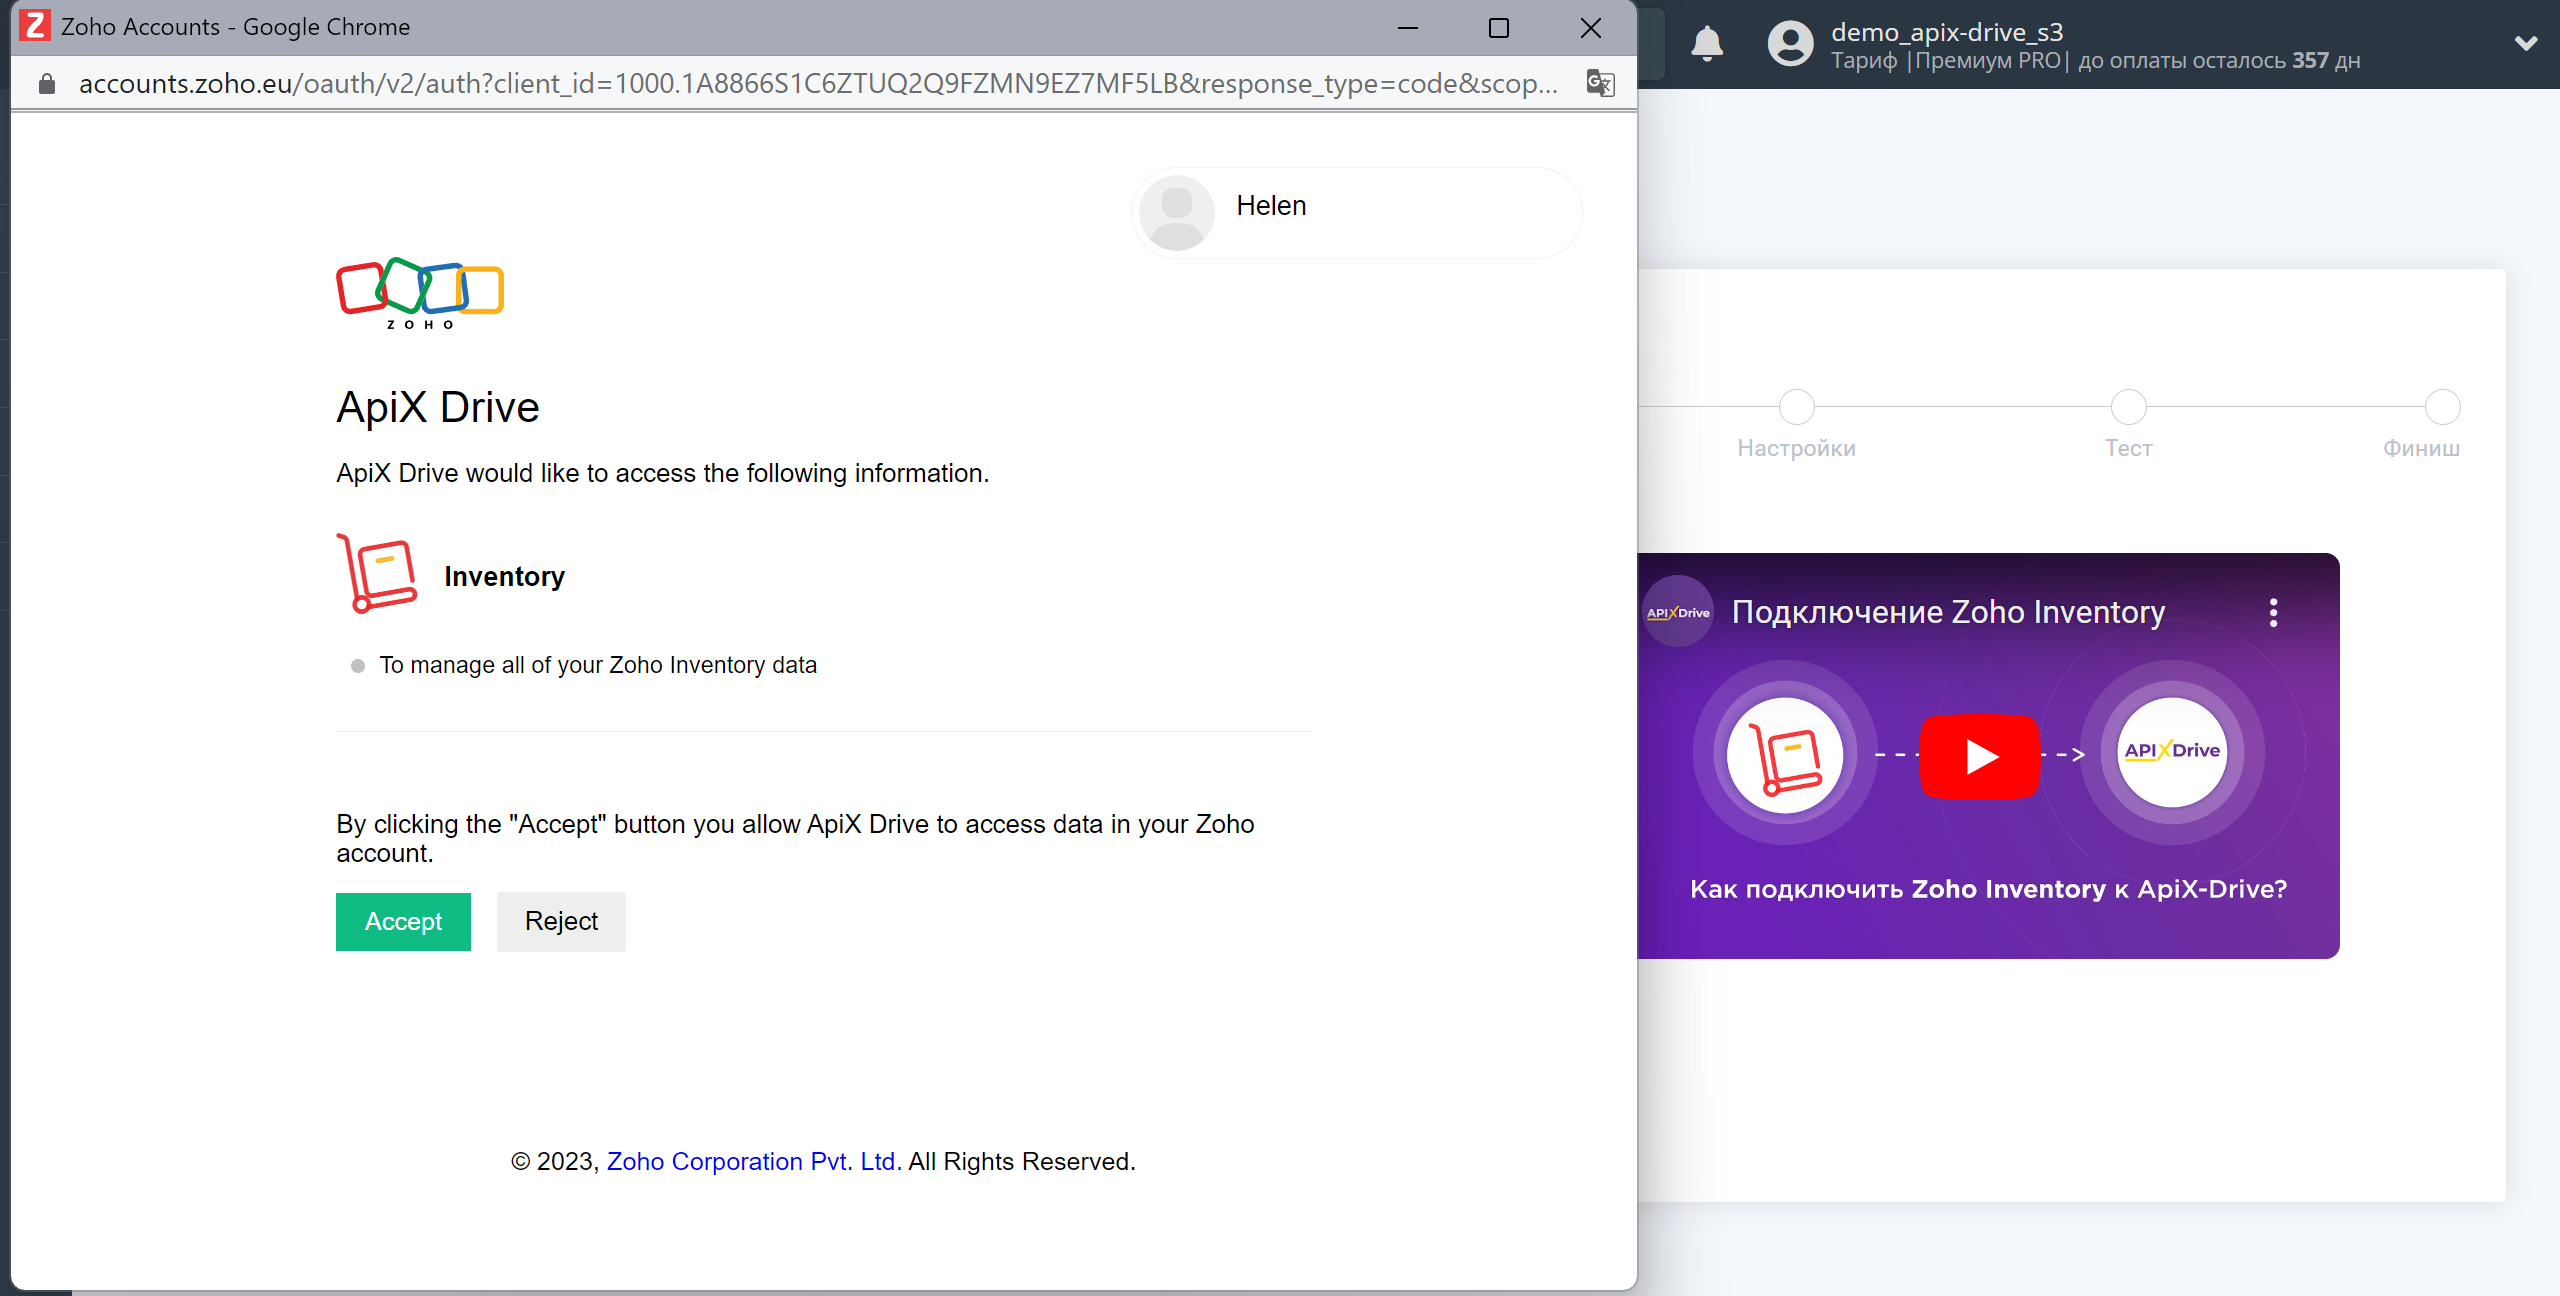
Task: Click 'To manage all of your Zoho Inventory data'
Action: [598, 665]
